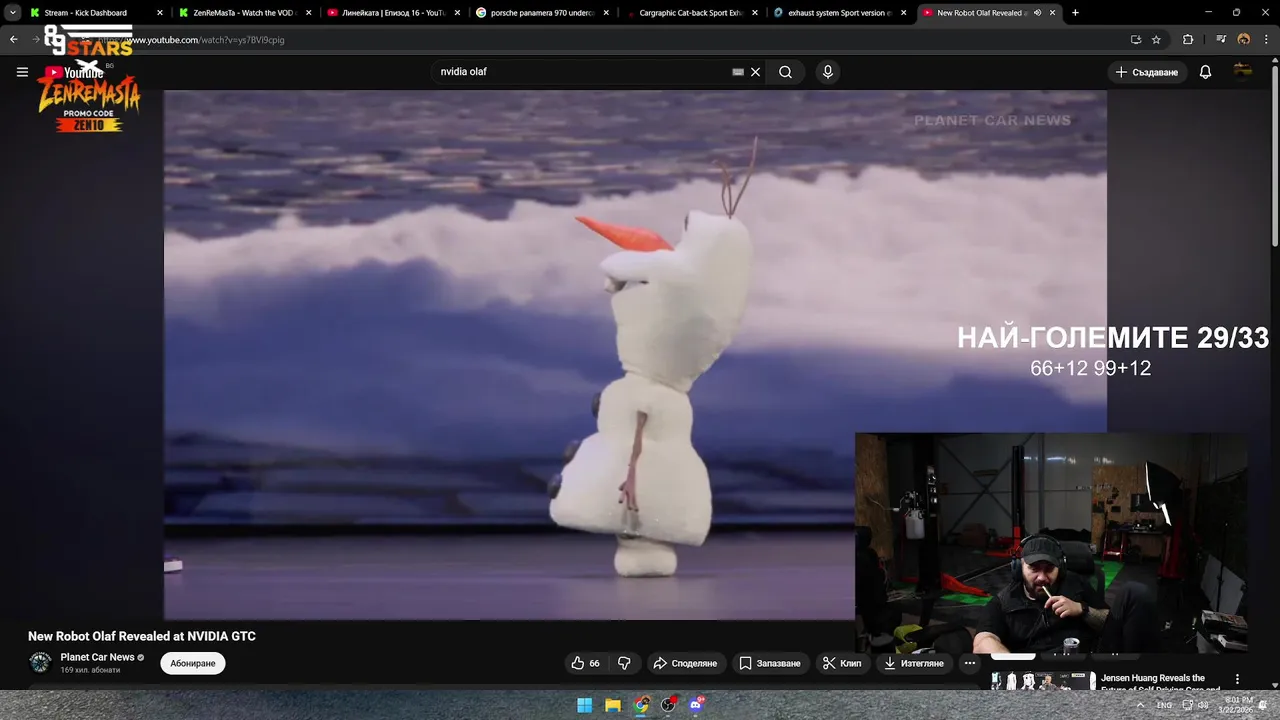Open Planet Car News channel name link

pos(97,657)
